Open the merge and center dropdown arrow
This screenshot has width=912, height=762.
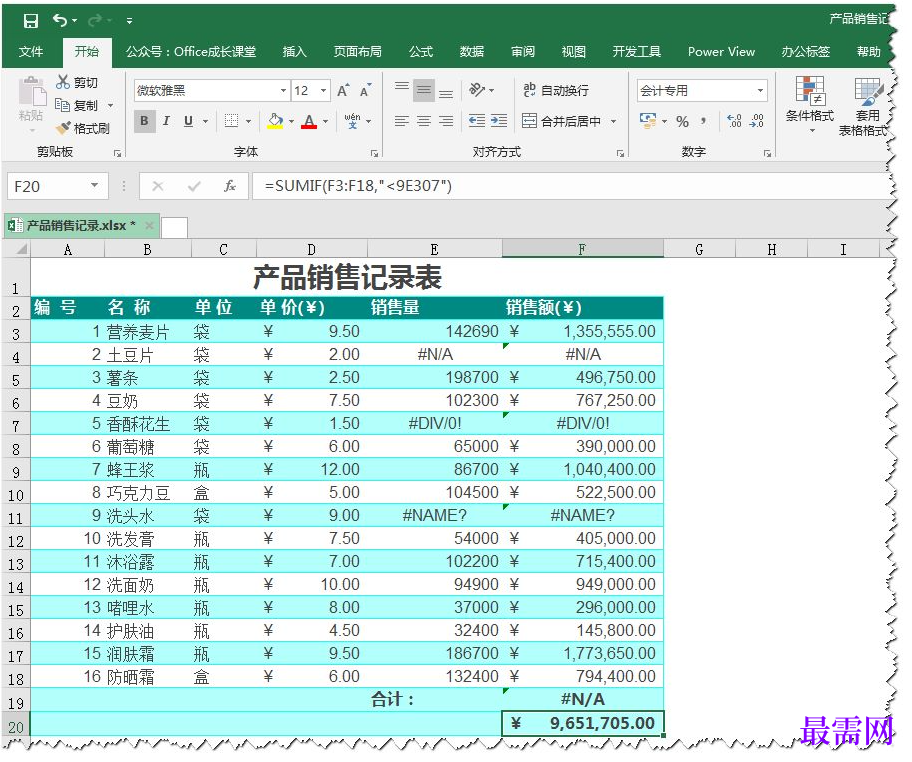click(614, 122)
